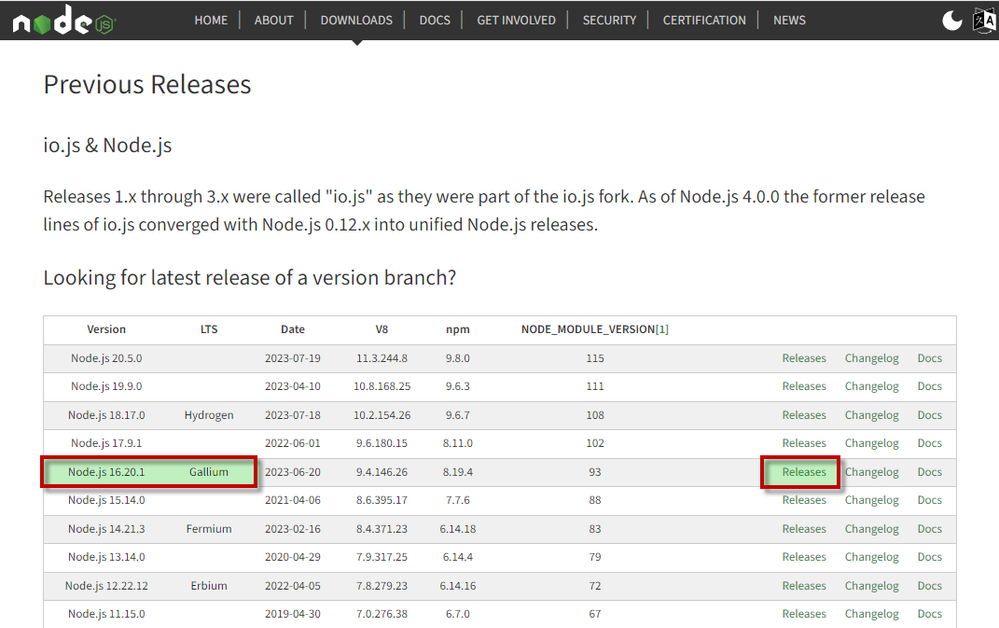This screenshot has height=628, width=999.
Task: Click npm value 8.19.4
Action: pos(457,472)
